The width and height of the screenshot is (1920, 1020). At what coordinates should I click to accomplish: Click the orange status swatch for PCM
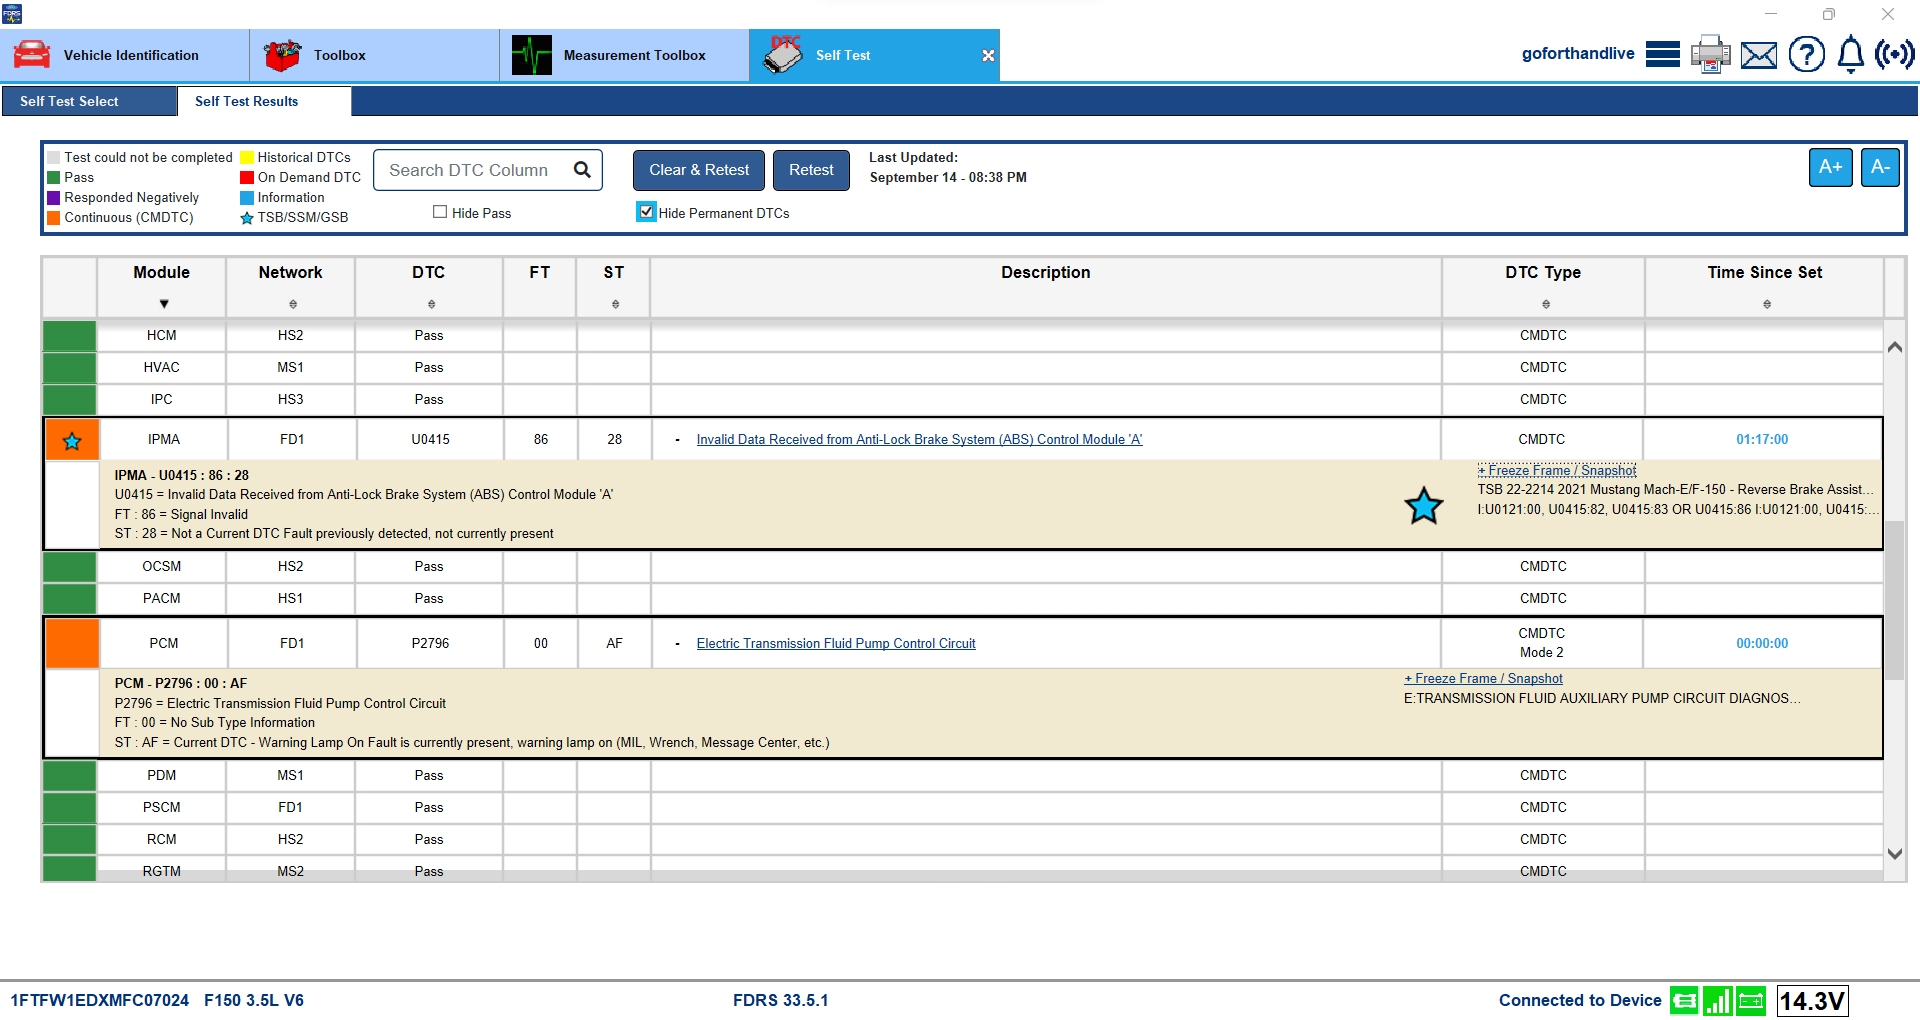click(72, 643)
